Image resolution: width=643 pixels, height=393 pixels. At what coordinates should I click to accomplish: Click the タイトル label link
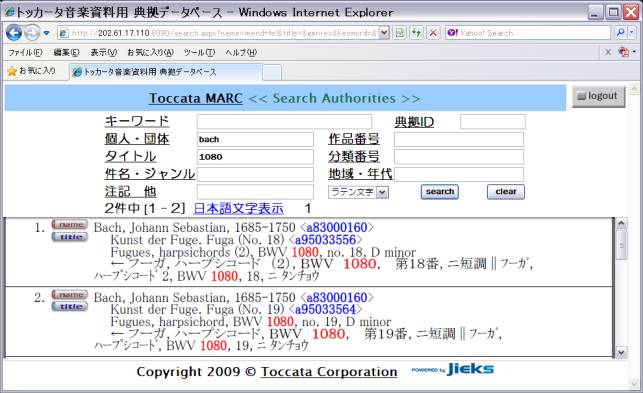130,156
